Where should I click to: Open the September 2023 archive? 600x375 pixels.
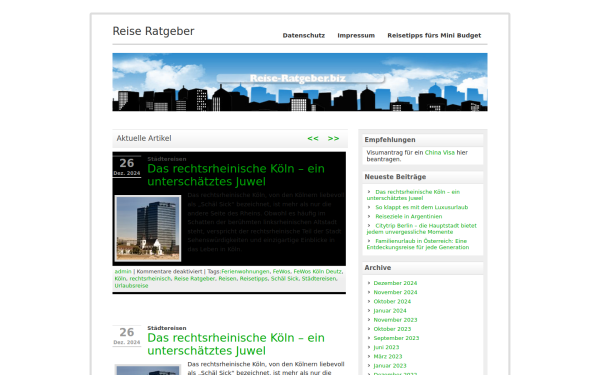tap(396, 338)
